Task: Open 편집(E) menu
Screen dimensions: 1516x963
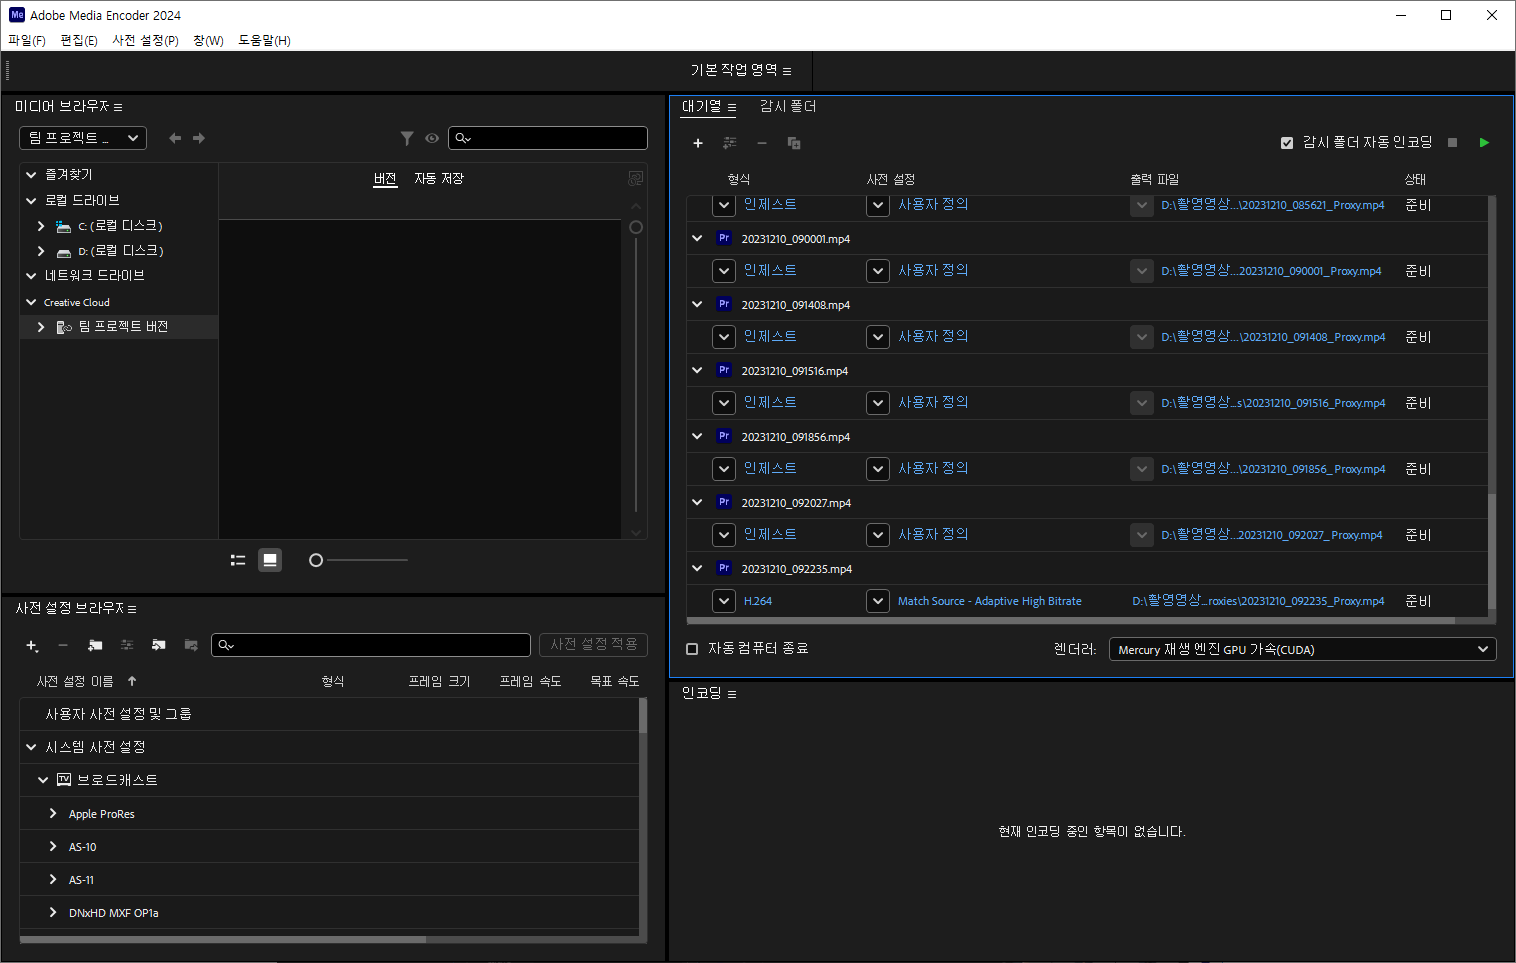Action: (x=79, y=41)
